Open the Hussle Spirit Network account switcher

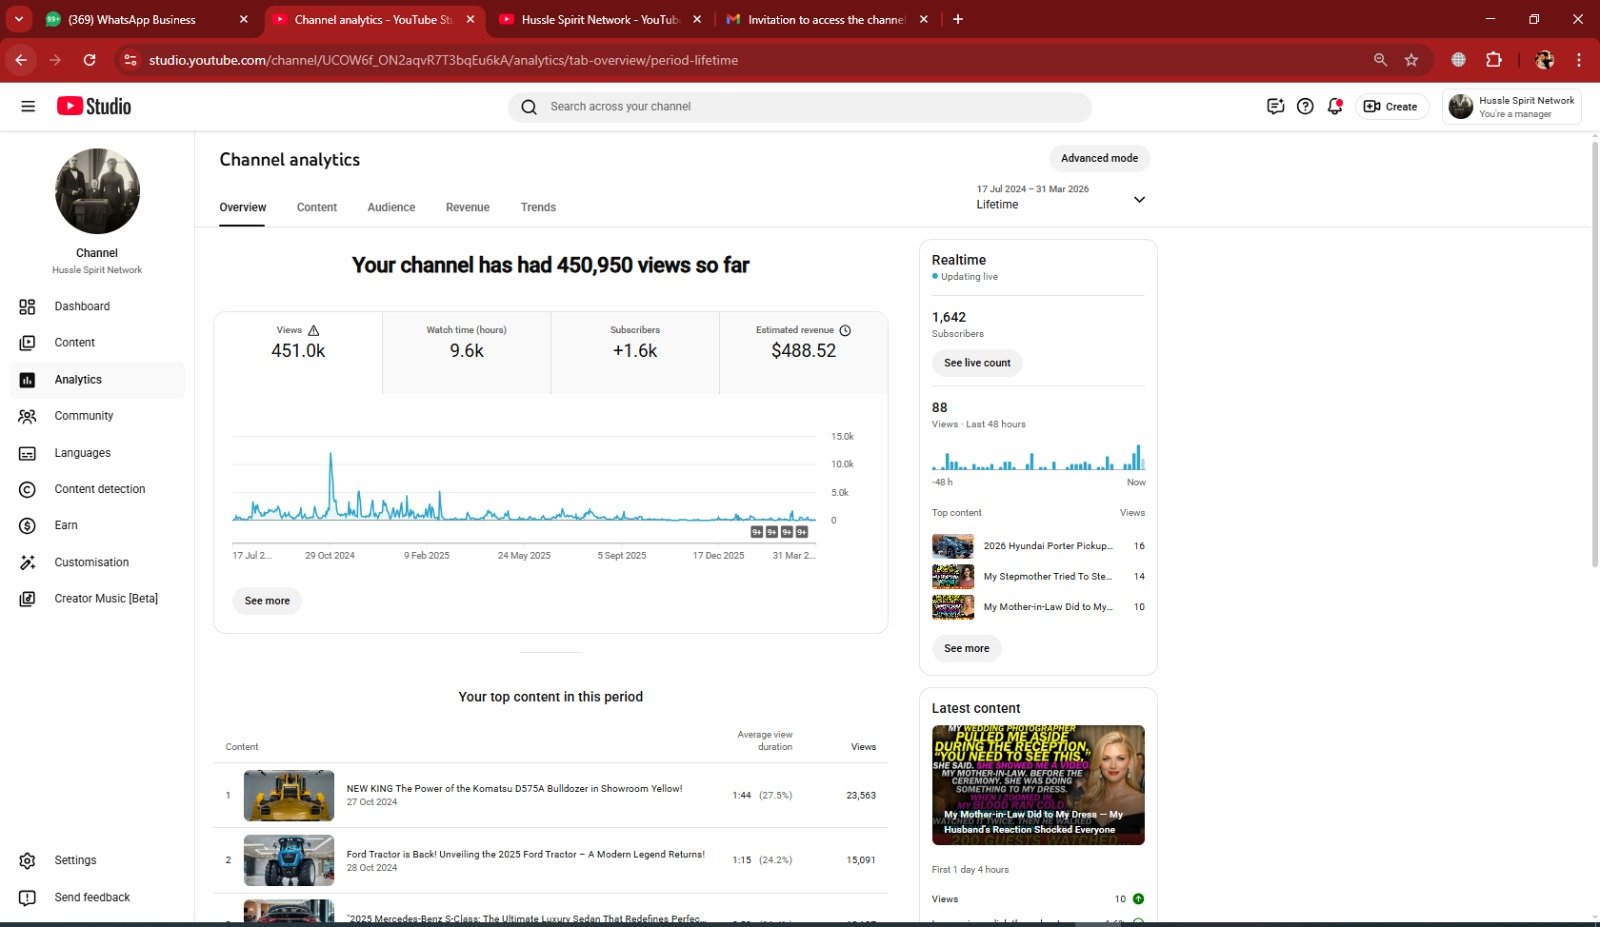tap(1511, 106)
